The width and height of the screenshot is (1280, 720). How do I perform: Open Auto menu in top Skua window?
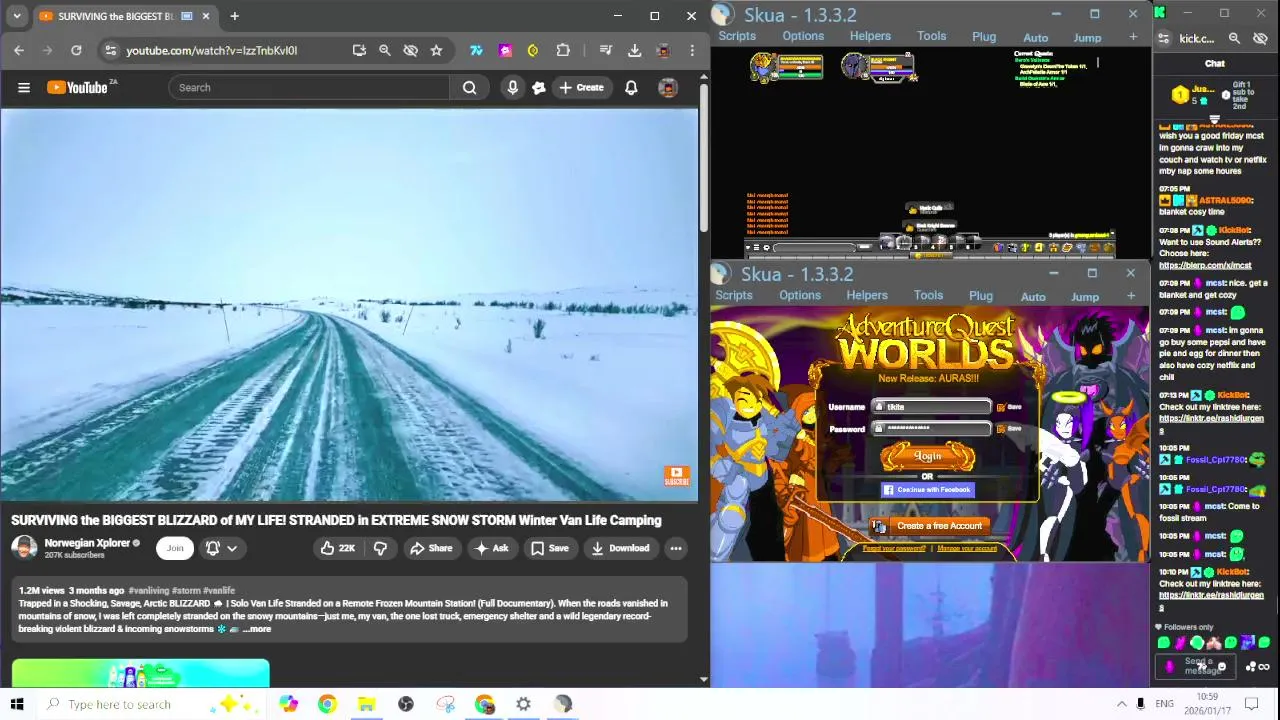click(x=1036, y=38)
